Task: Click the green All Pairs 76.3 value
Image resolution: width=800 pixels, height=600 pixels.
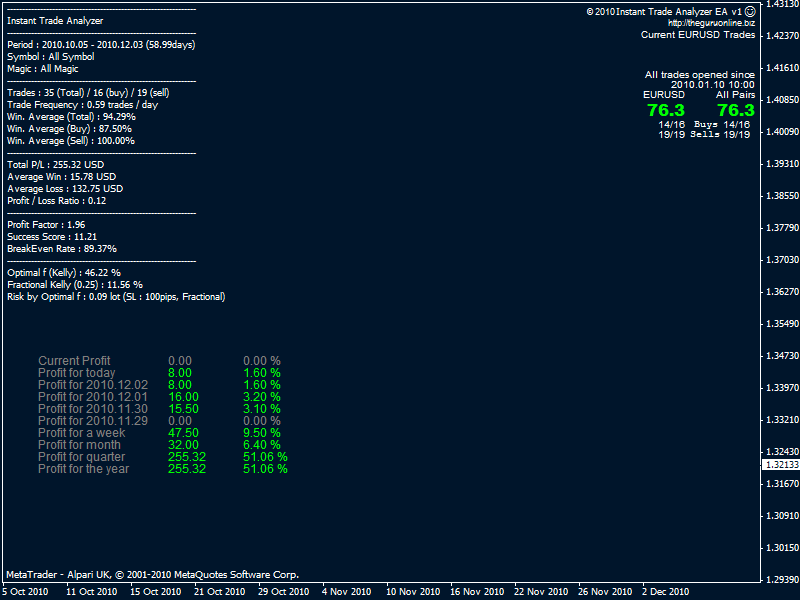Action: [x=735, y=110]
